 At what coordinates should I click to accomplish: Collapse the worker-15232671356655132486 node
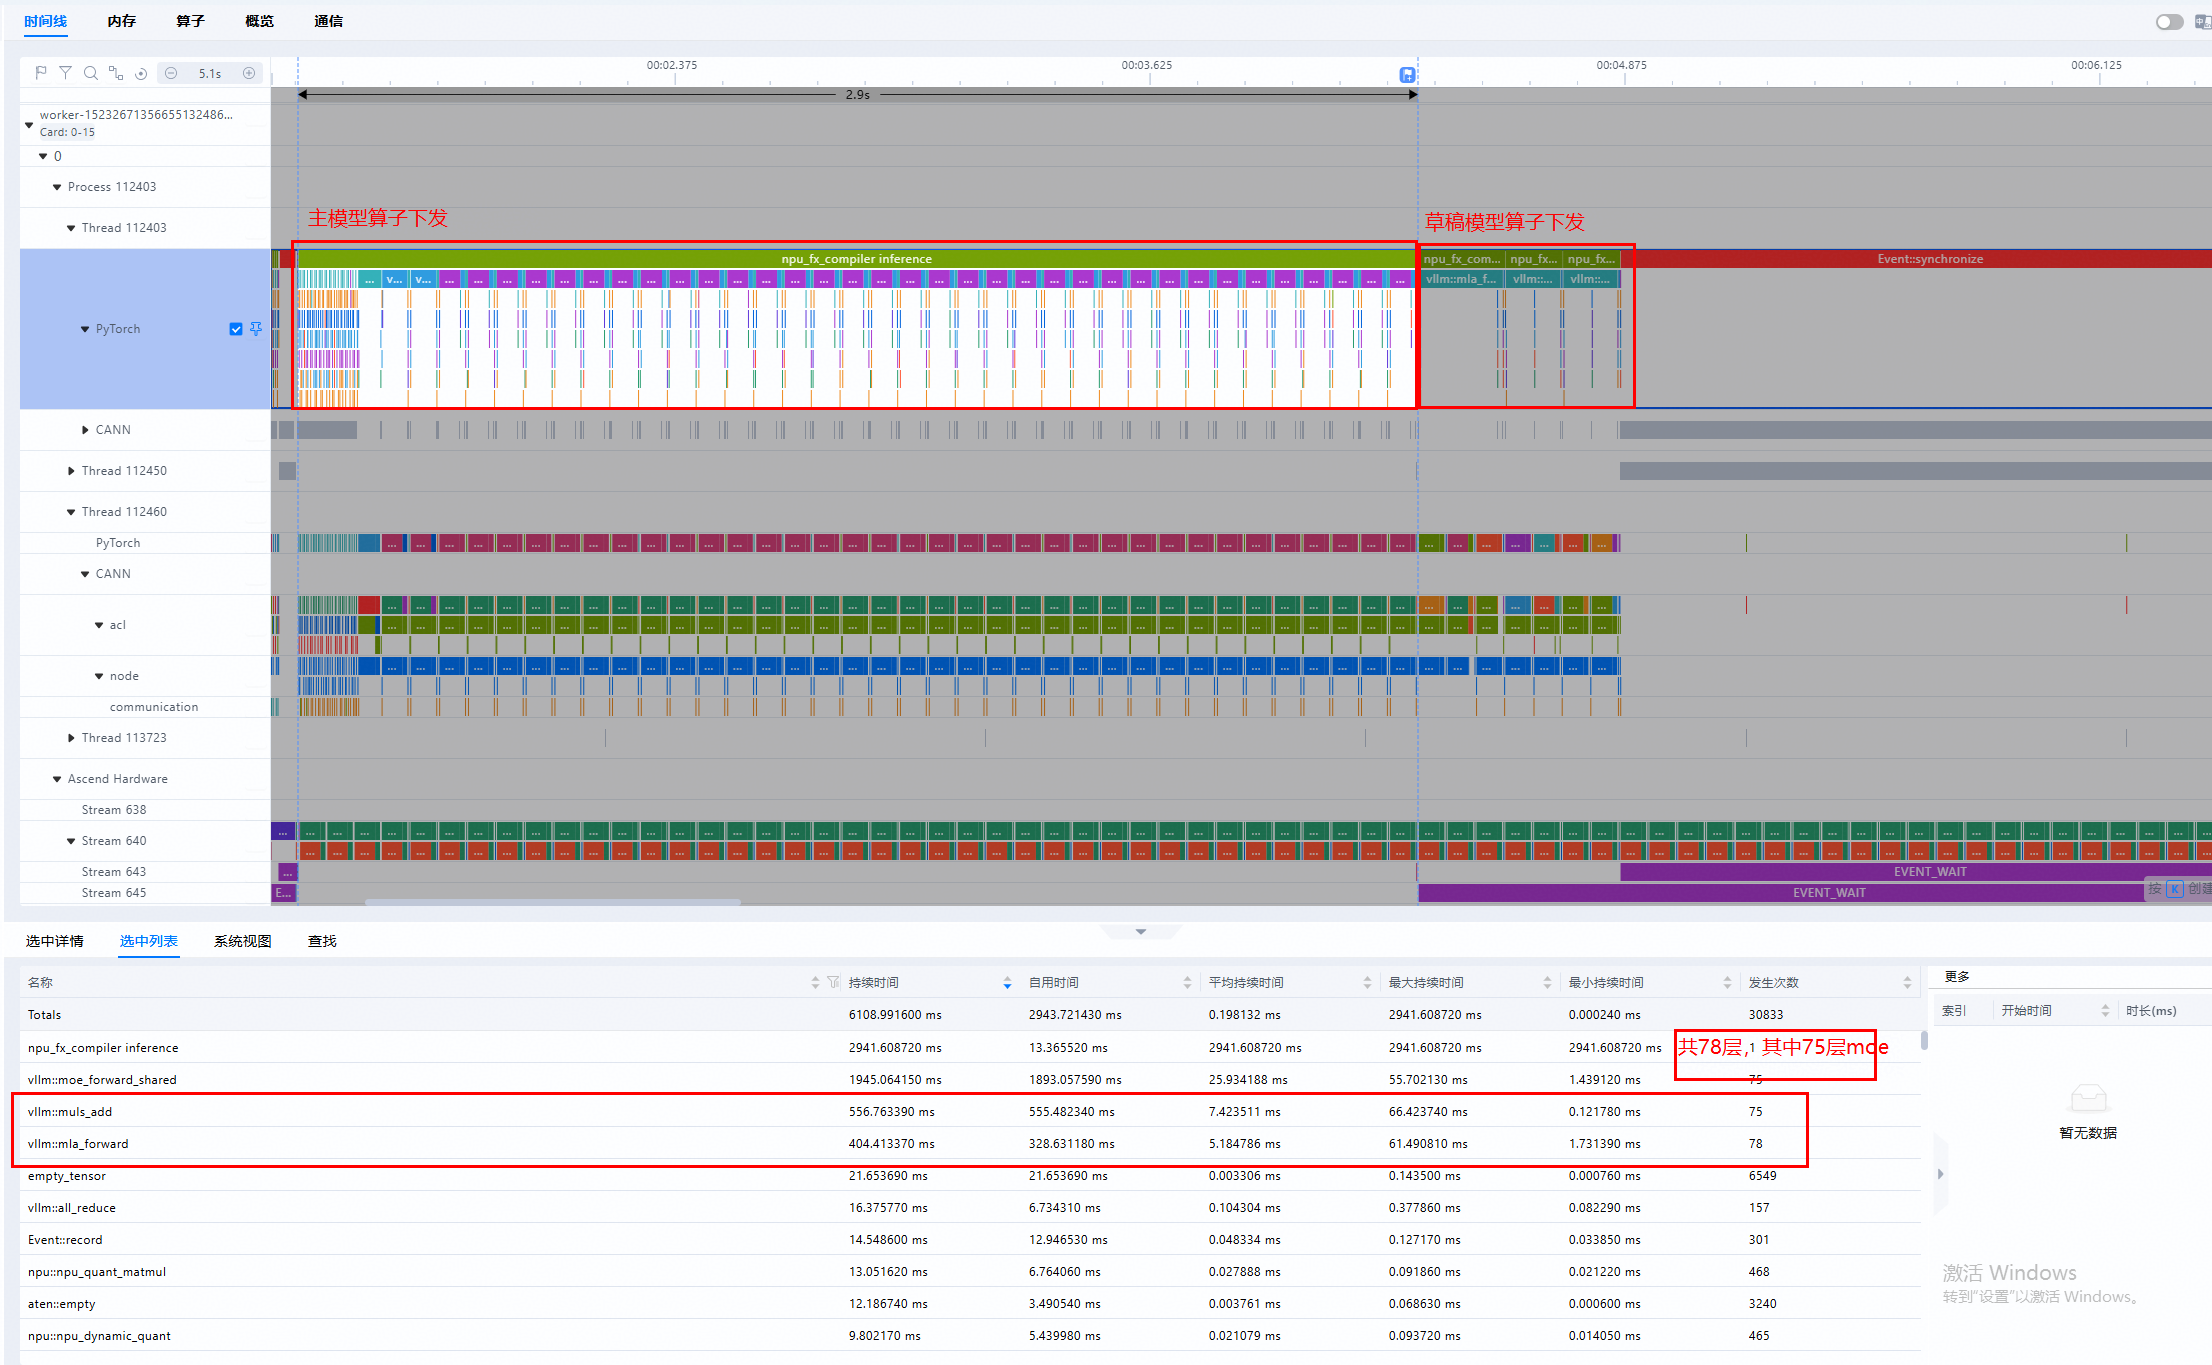[x=29, y=125]
